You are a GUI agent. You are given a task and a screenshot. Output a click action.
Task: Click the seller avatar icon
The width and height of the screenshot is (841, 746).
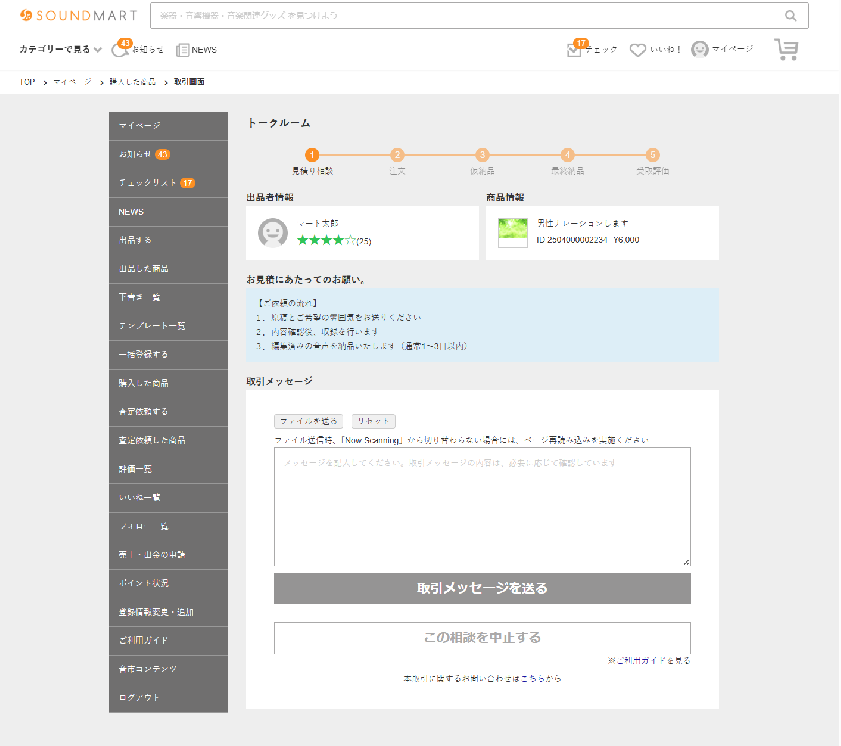point(273,232)
